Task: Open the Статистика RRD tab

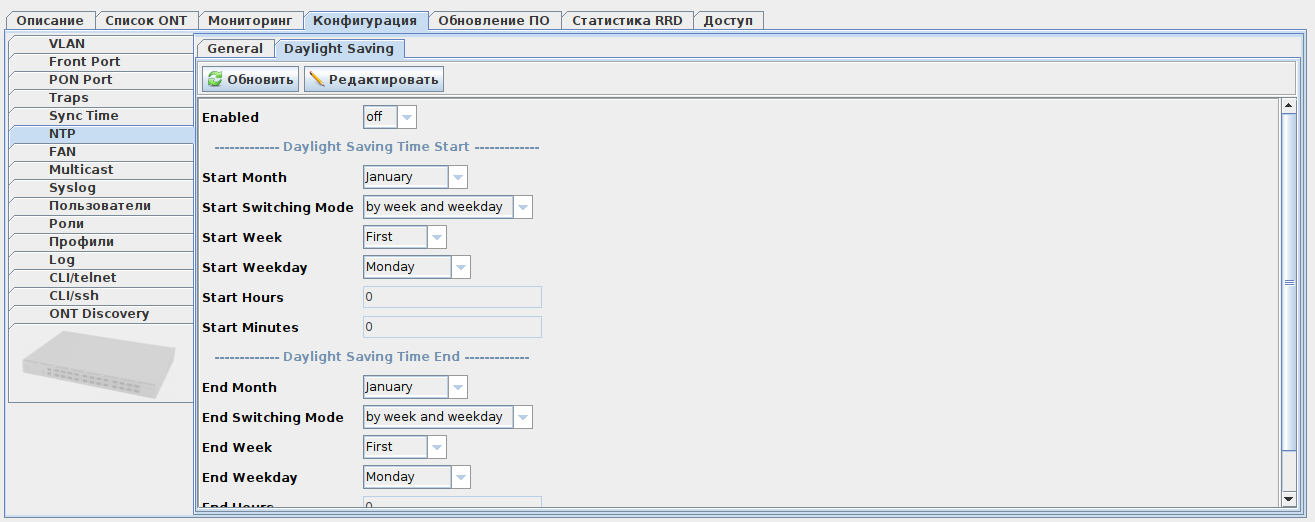Action: (x=627, y=20)
